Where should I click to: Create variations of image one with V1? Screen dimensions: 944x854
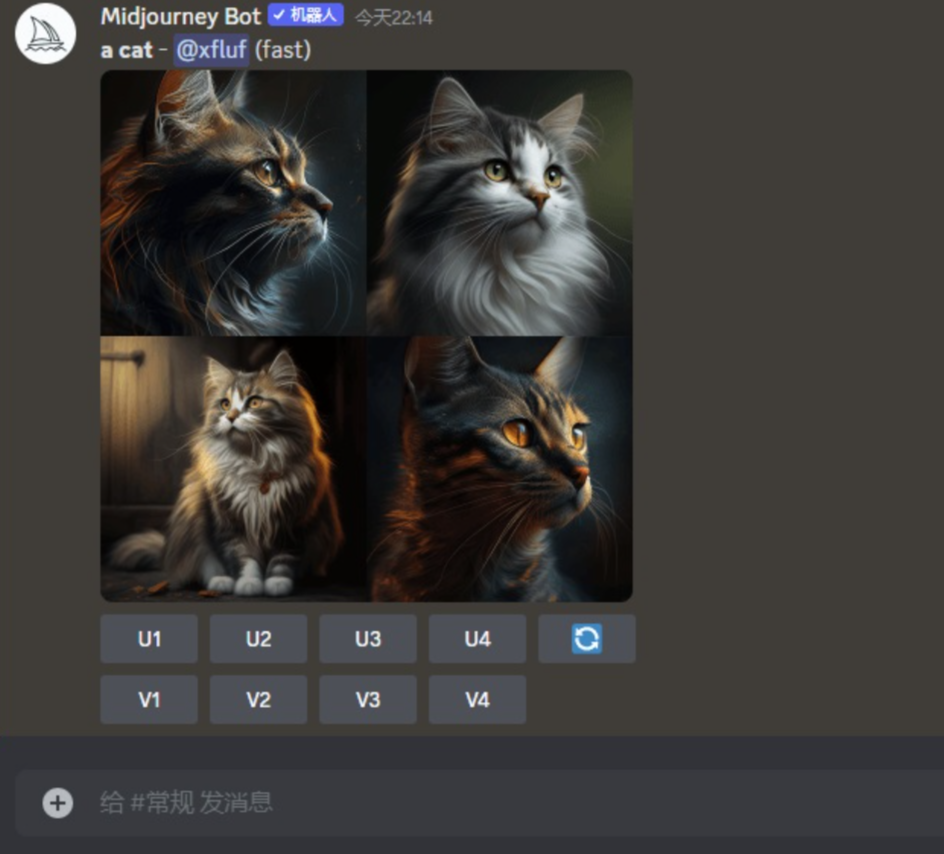[x=149, y=699]
